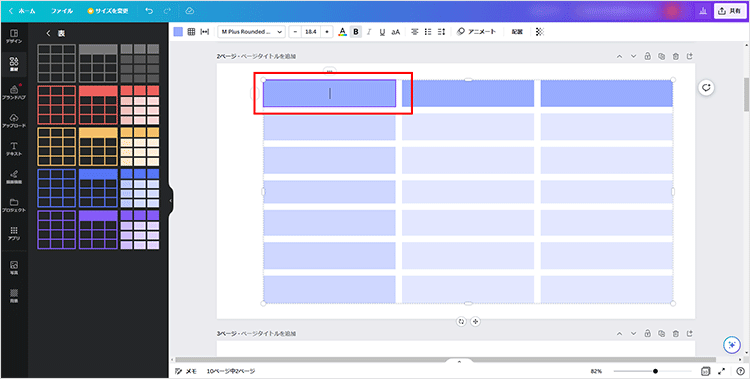Screen dimensions: 750x379
Task: Open the M Plus Rounded font dropdown
Action: (252, 32)
